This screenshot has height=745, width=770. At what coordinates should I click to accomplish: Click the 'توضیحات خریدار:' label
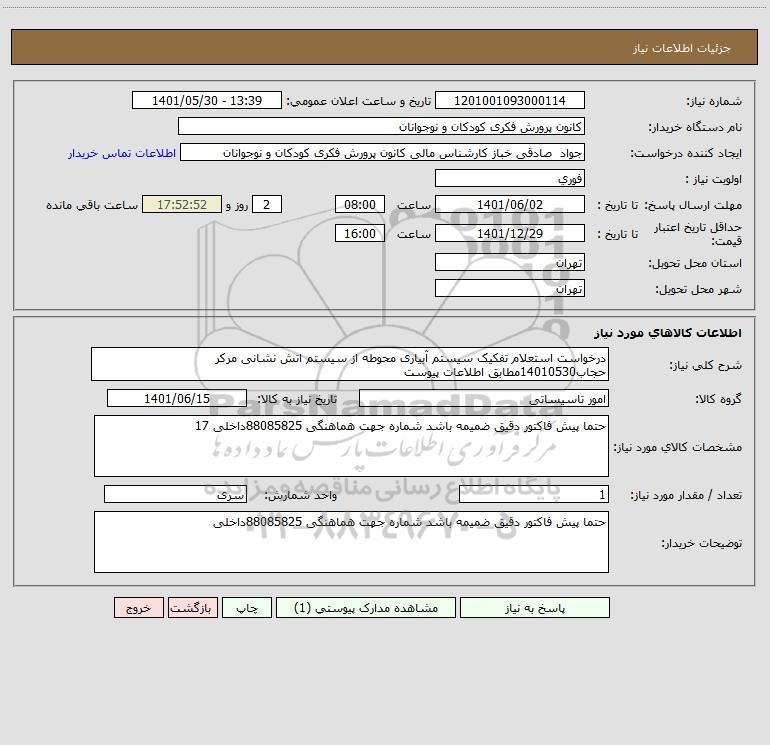701,543
